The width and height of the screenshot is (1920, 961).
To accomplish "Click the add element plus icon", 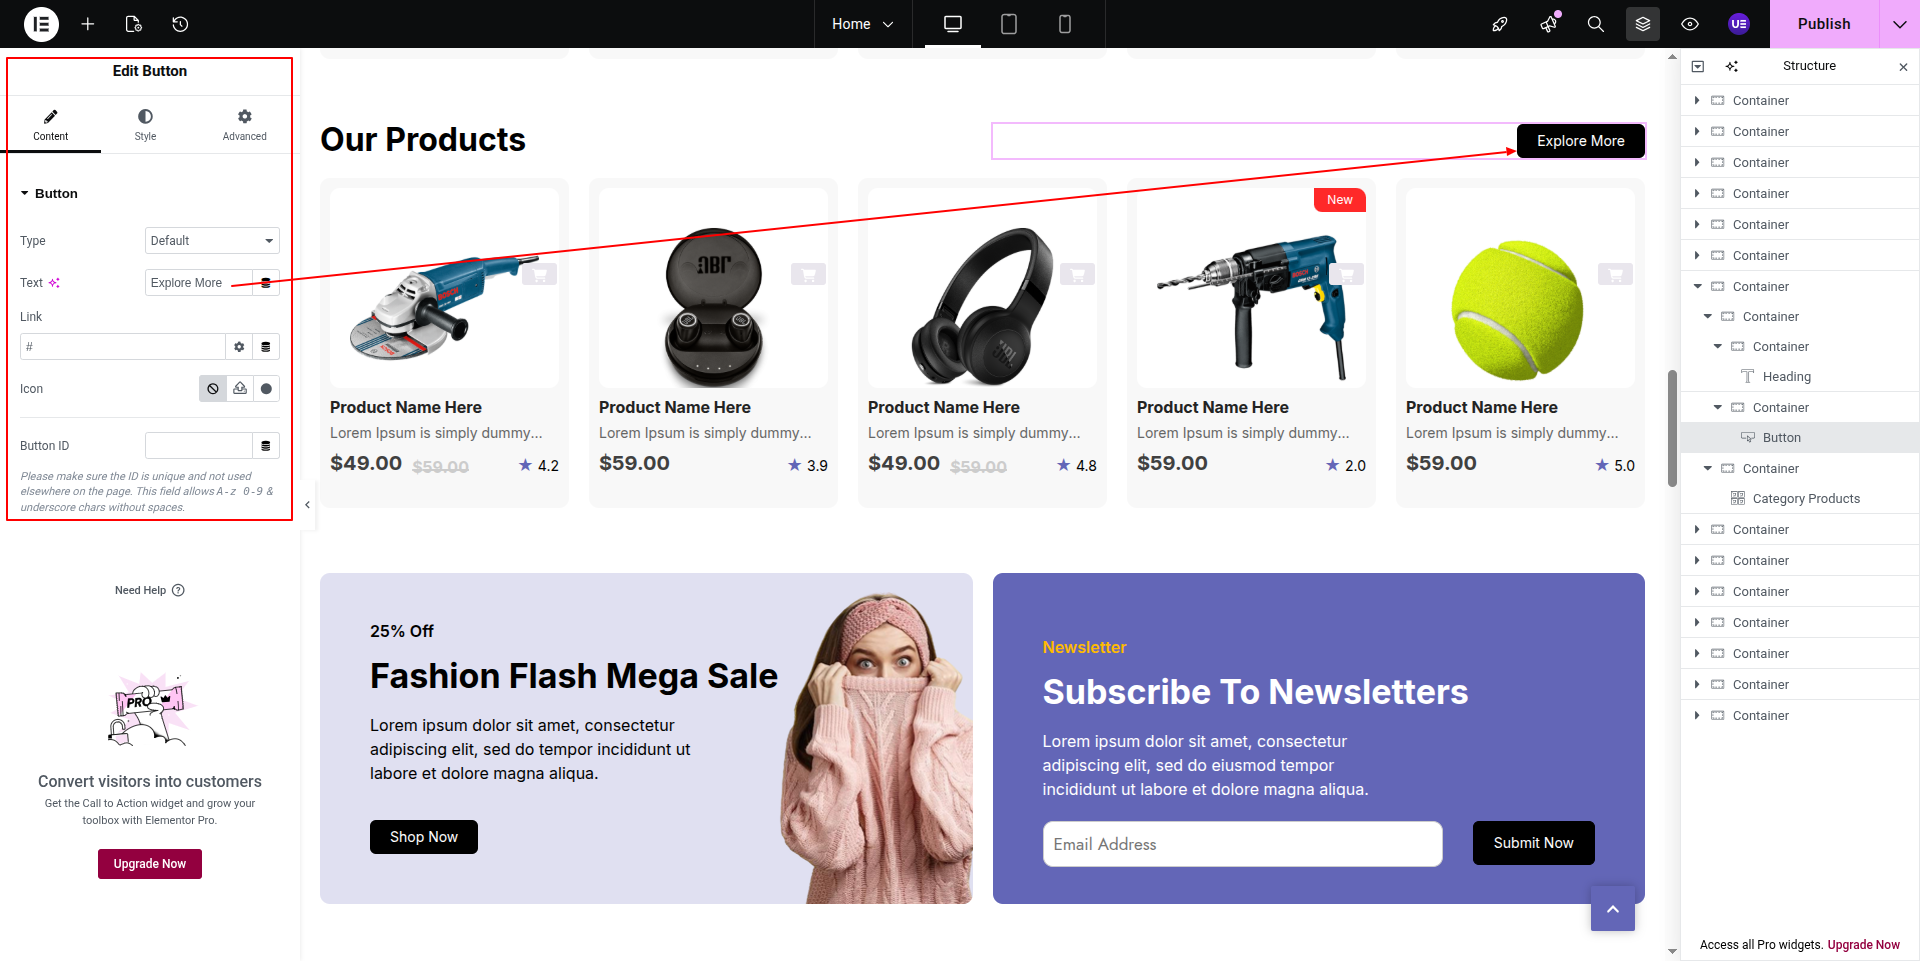I will [88, 24].
